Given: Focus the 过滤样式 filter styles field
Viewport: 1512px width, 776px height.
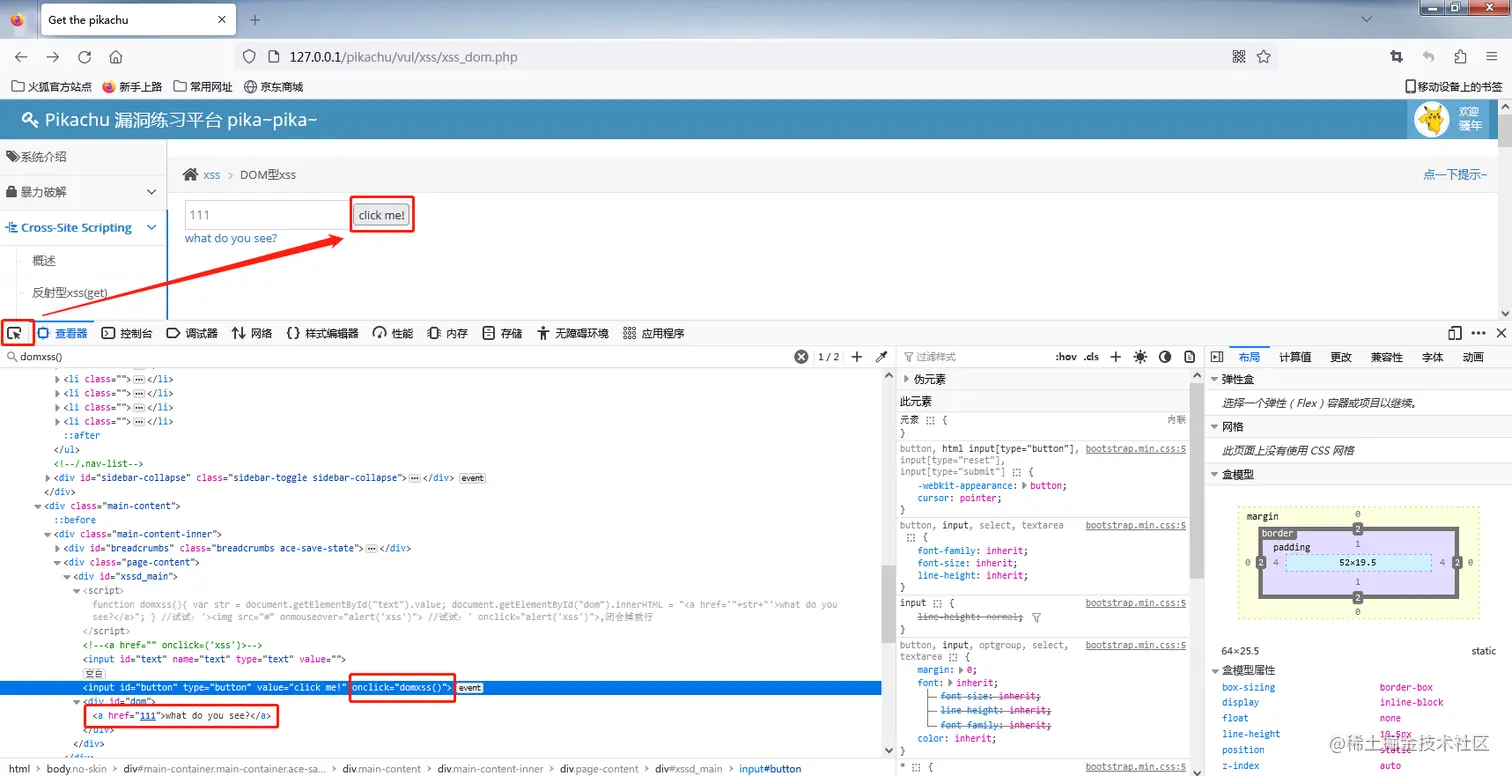Looking at the screenshot, I should click(974, 357).
